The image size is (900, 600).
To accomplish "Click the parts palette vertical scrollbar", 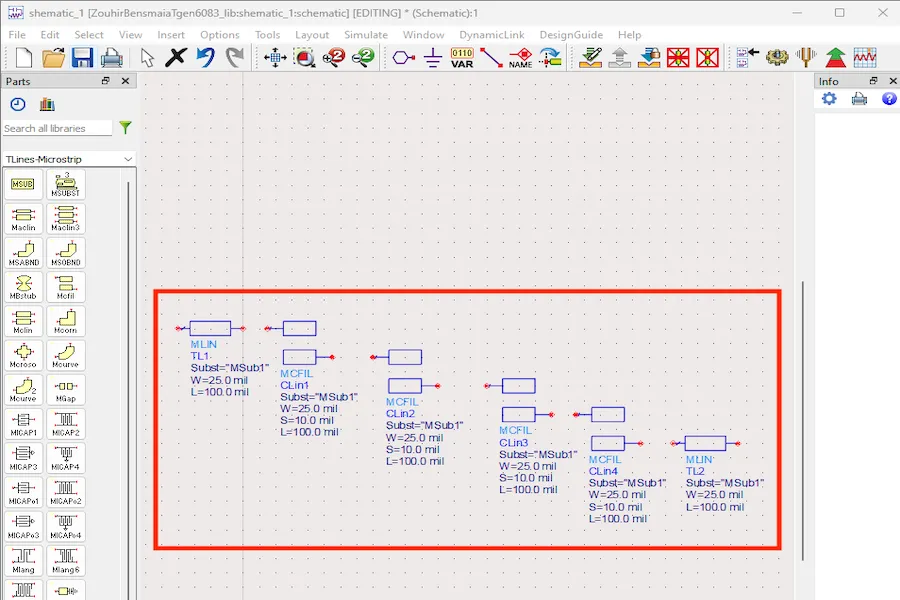I will tap(129, 390).
